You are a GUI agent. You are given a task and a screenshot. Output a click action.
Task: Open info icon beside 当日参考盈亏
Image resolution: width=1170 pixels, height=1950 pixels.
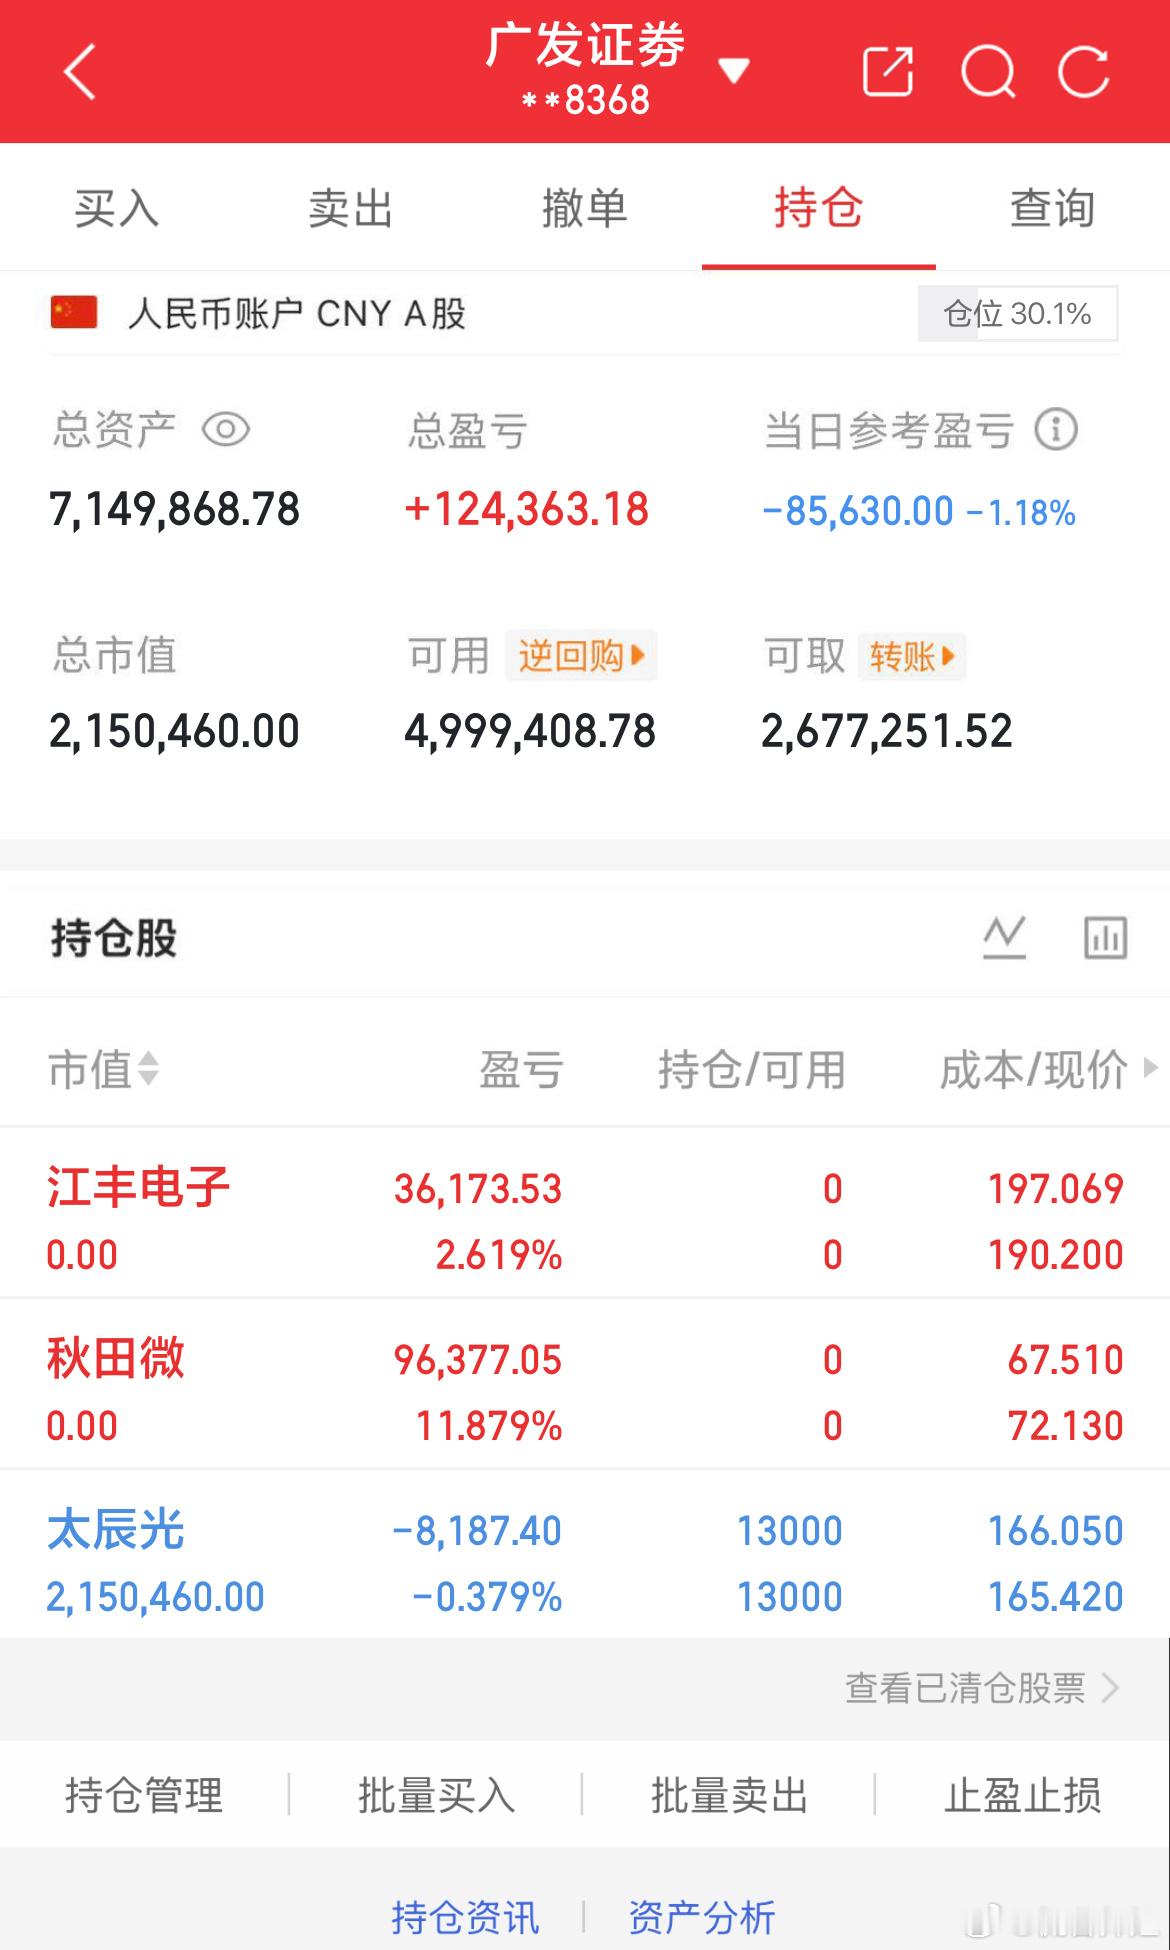click(x=1056, y=430)
